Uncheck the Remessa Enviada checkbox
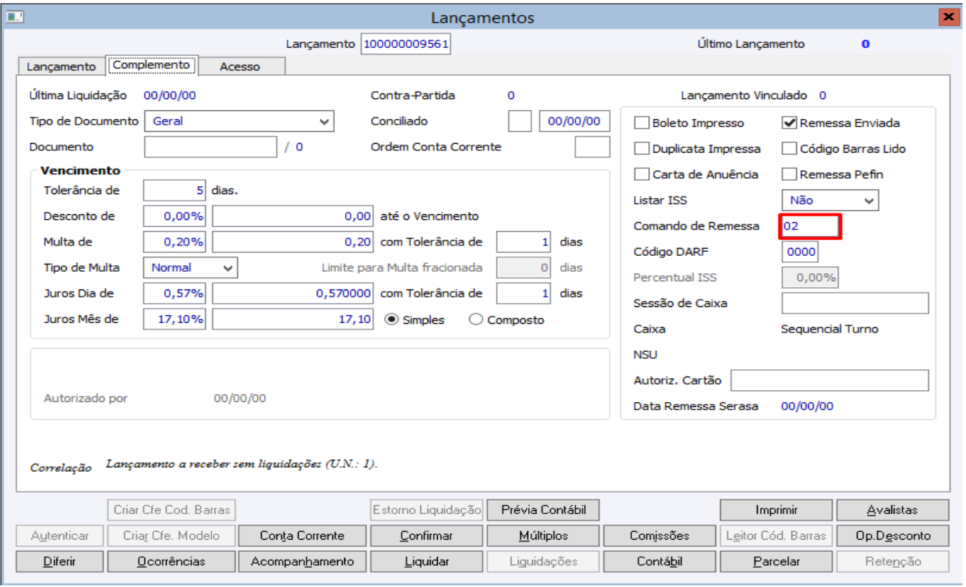966x587 pixels. click(789, 123)
